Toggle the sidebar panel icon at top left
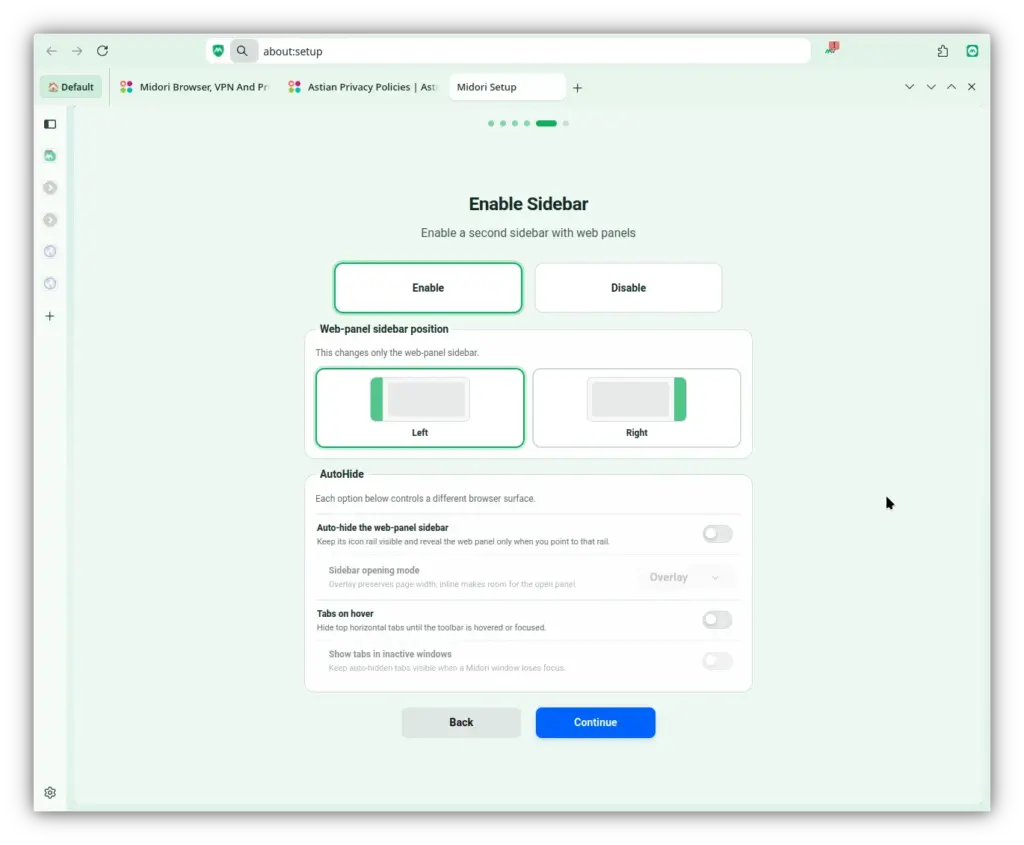Viewport: 1024px width, 845px height. 50,124
